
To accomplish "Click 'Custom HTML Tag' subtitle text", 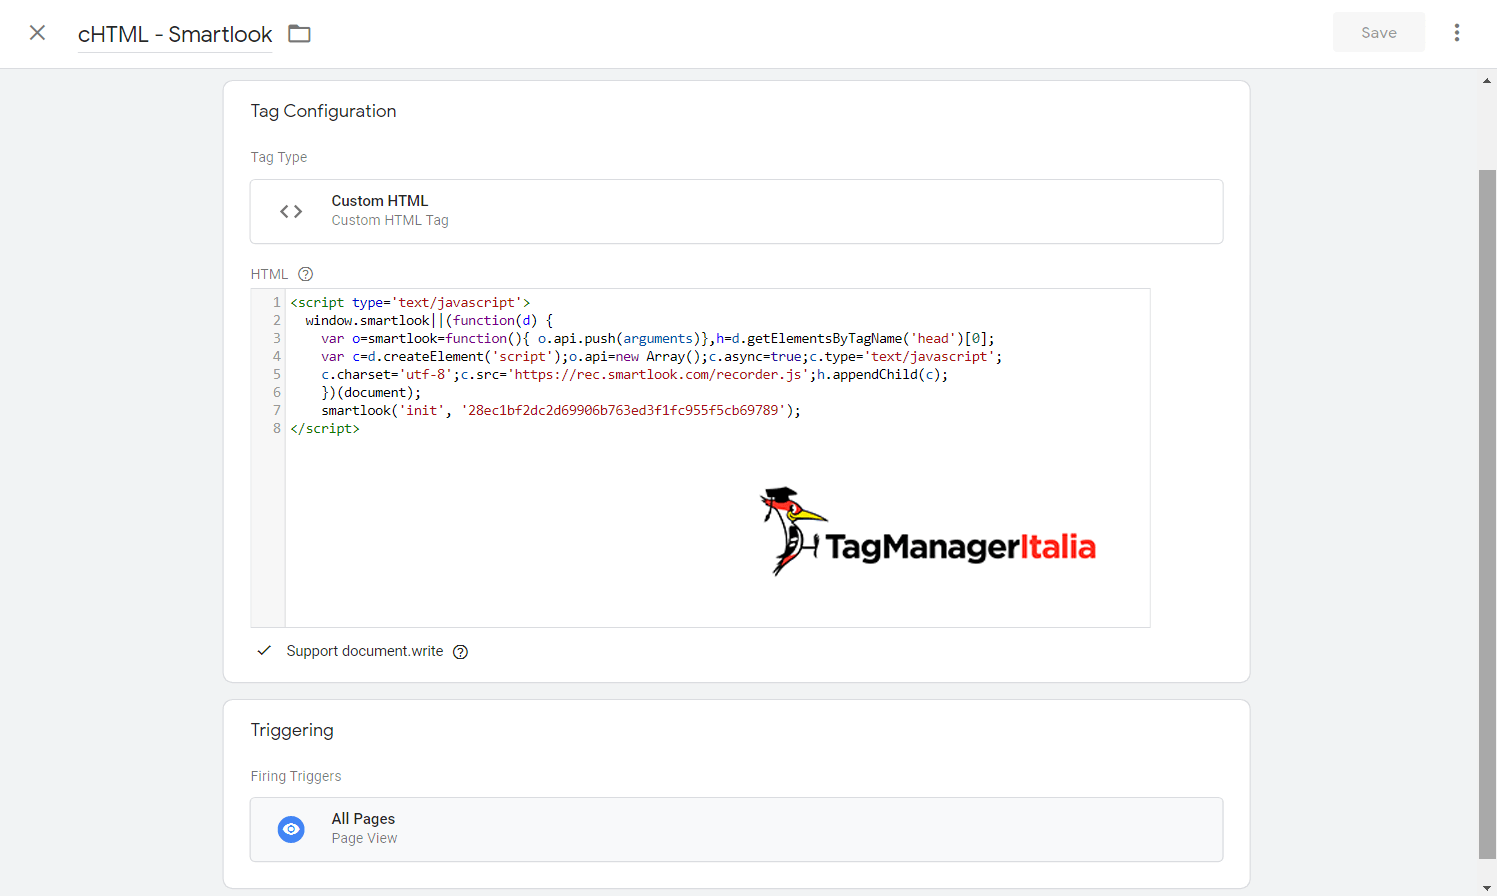I will (390, 220).
